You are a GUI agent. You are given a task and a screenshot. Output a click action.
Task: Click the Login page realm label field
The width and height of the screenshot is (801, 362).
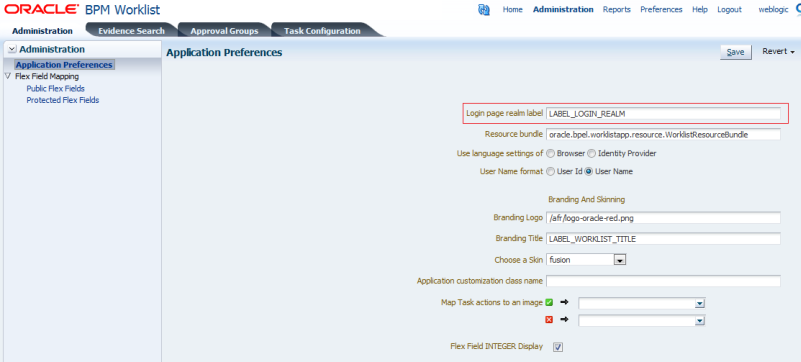pos(663,114)
